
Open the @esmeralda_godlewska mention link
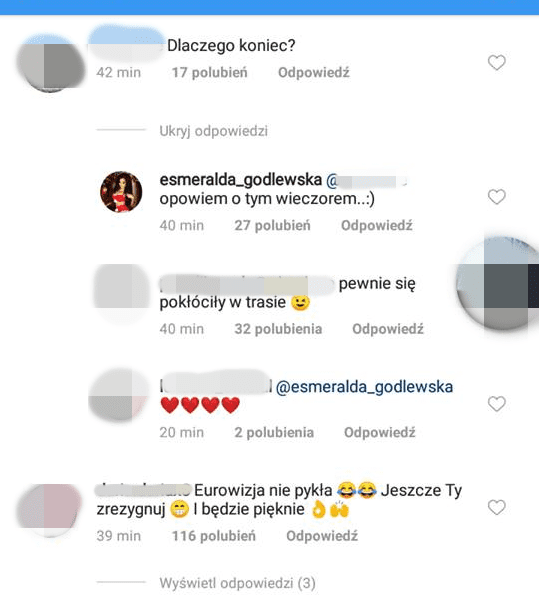click(x=364, y=387)
